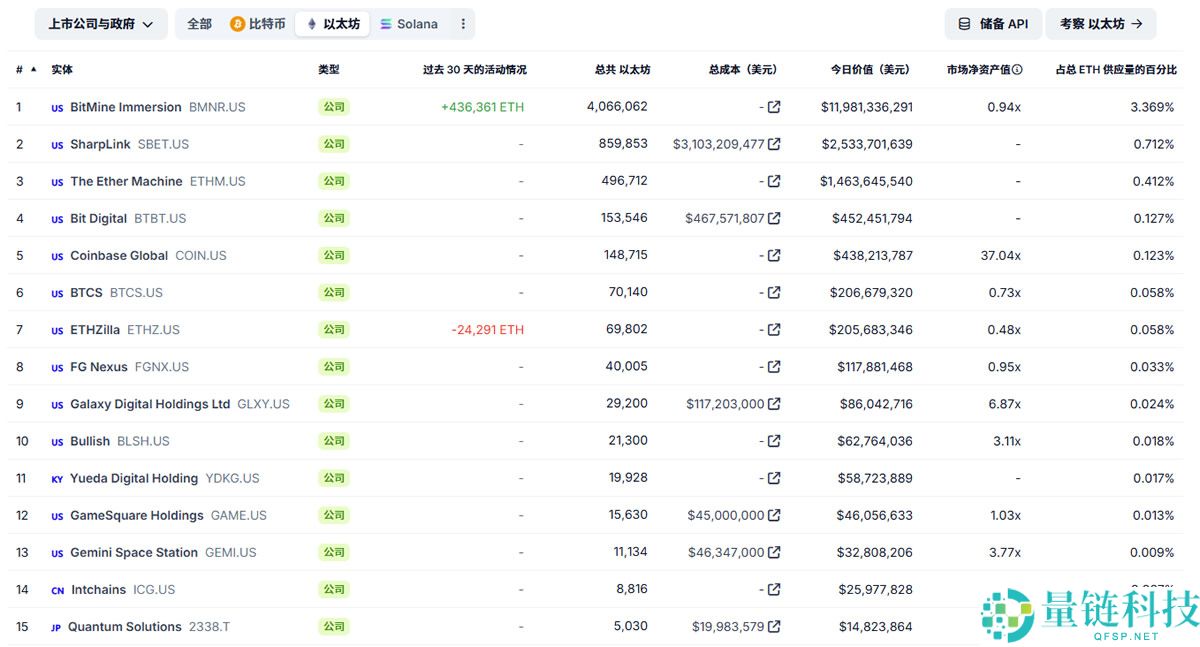Sort by 总成本（美元） column header
Screen dimensions: 1200x647
coord(743,70)
